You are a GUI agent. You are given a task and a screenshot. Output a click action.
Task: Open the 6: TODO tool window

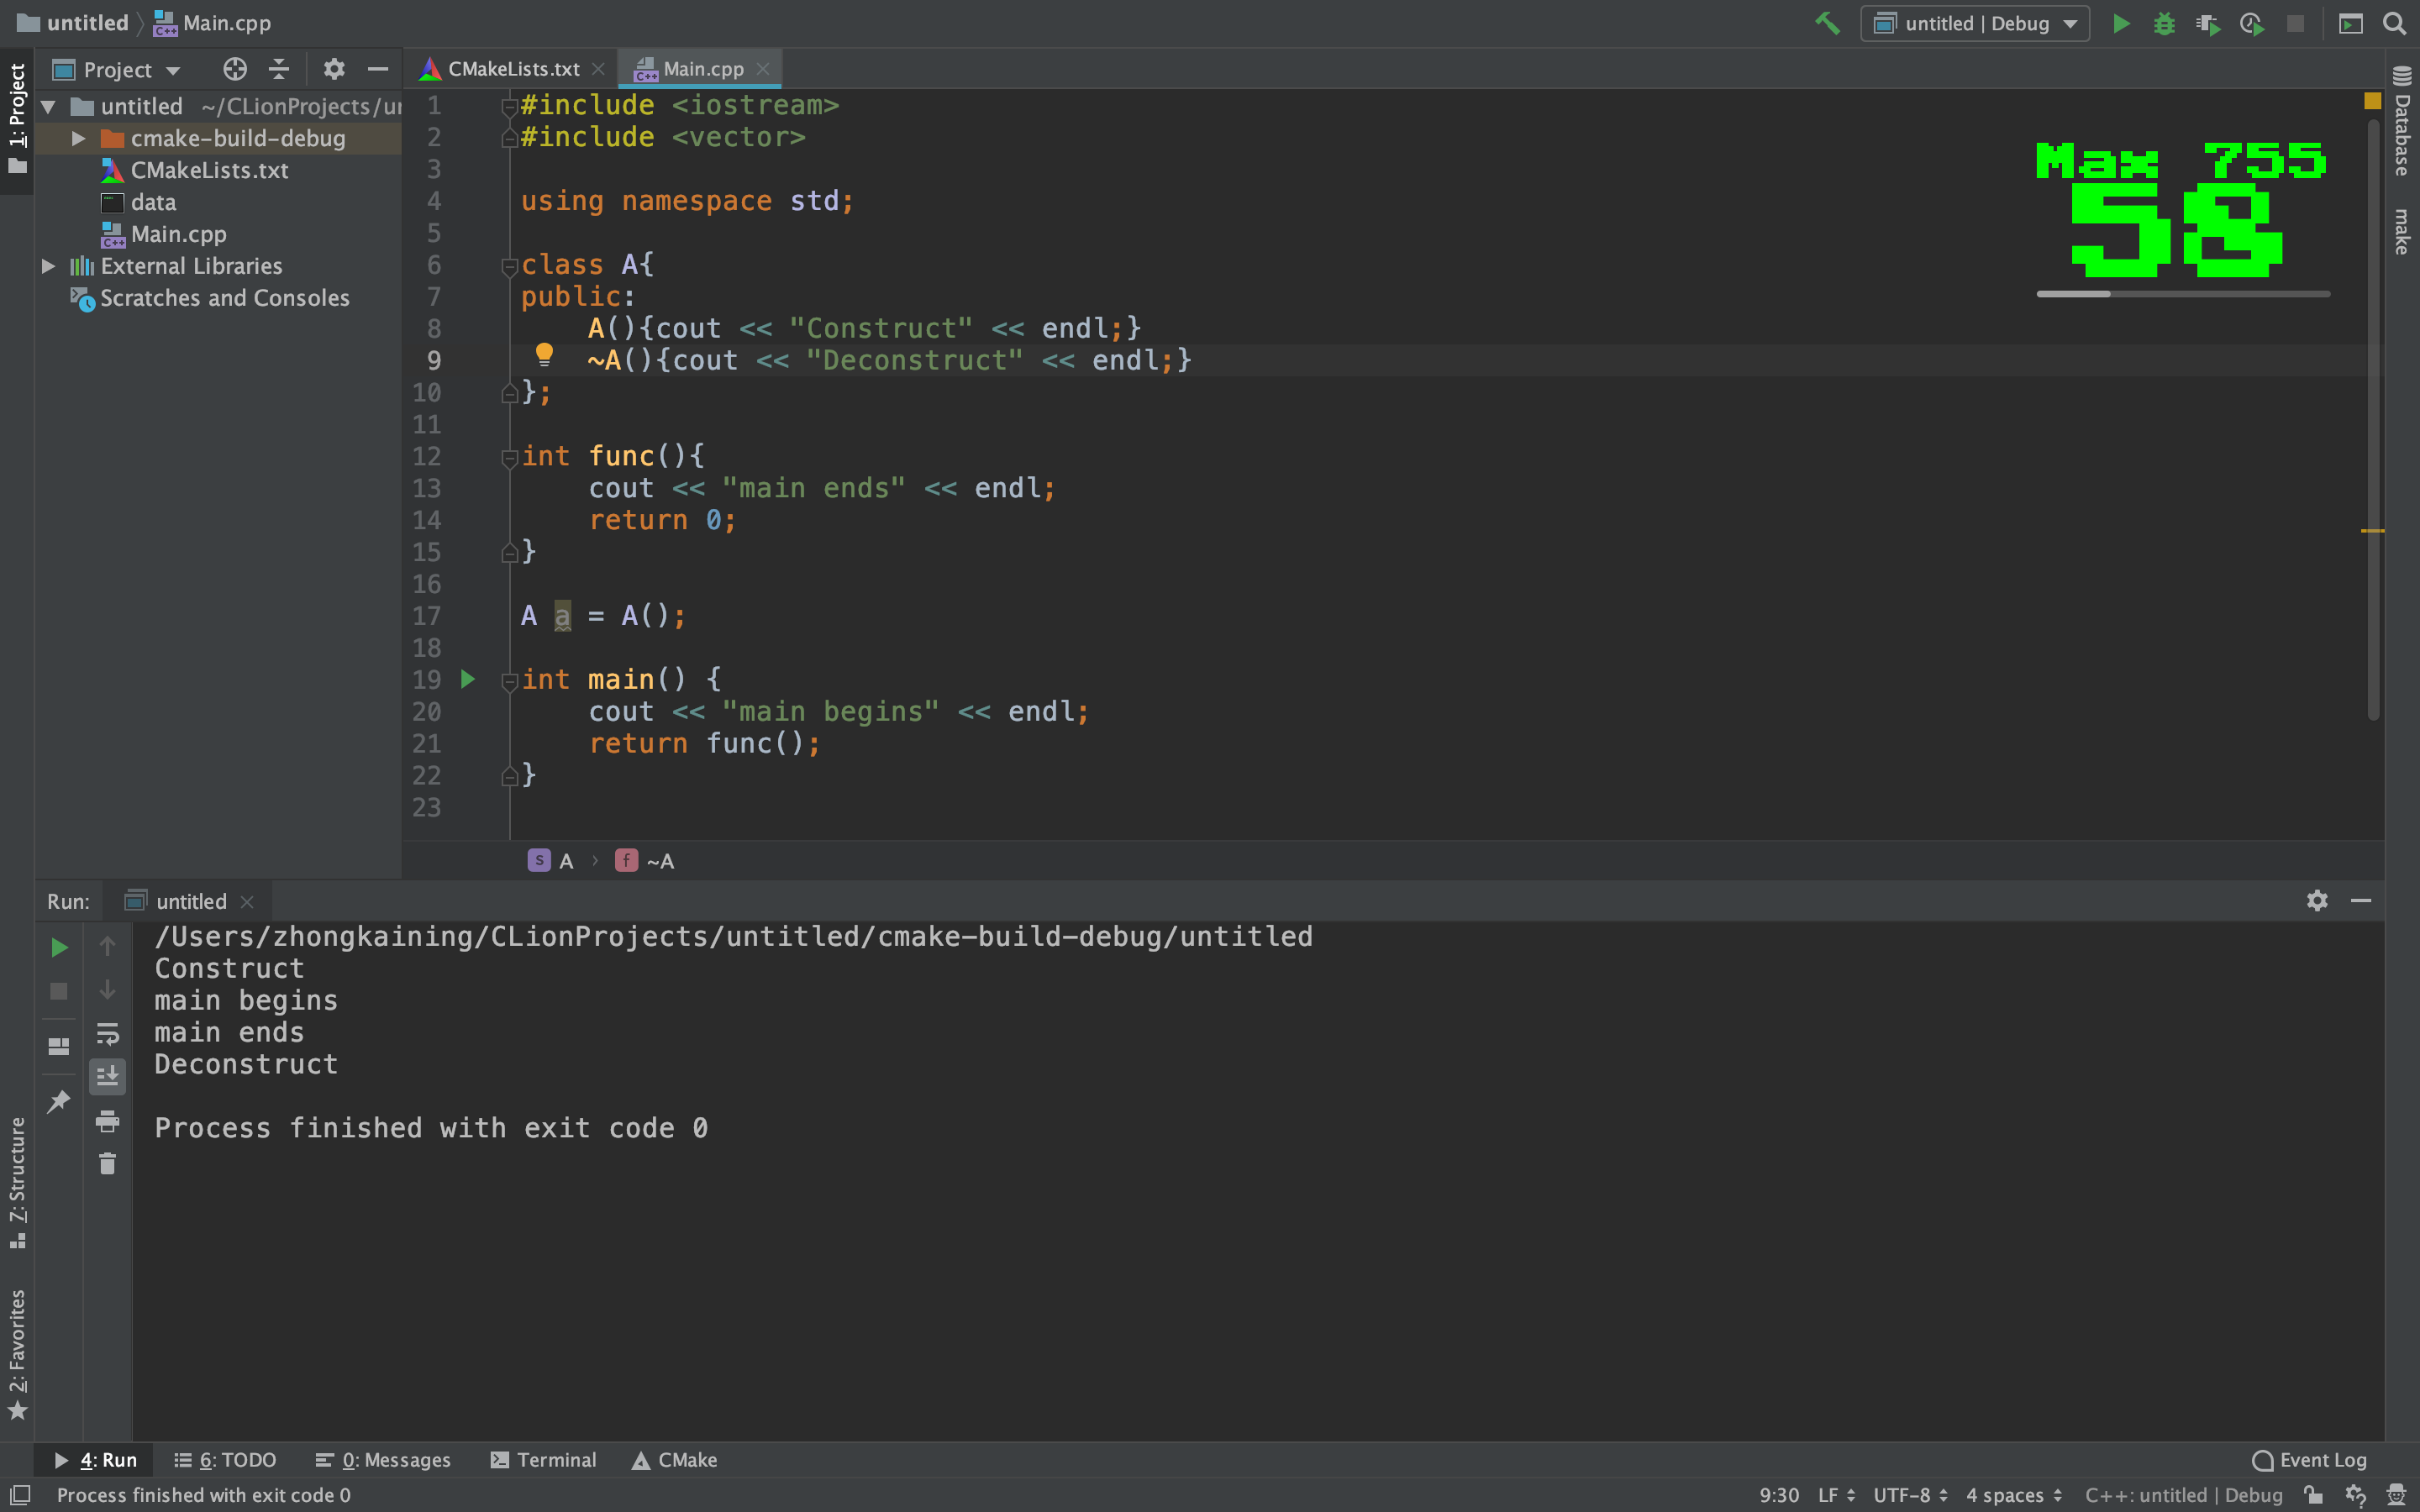point(225,1459)
